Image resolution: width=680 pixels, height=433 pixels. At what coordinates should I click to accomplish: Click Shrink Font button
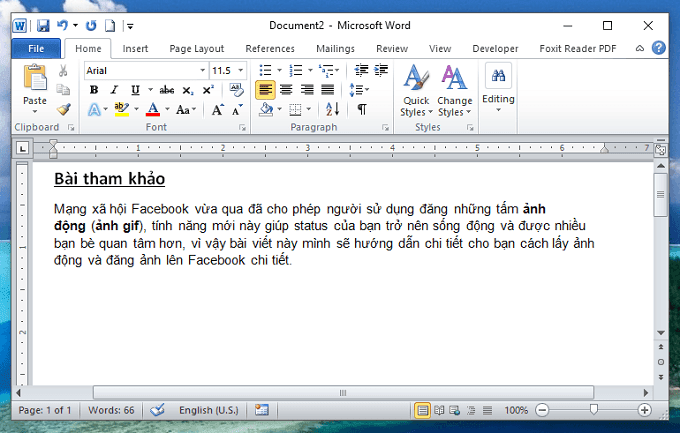(x=237, y=110)
